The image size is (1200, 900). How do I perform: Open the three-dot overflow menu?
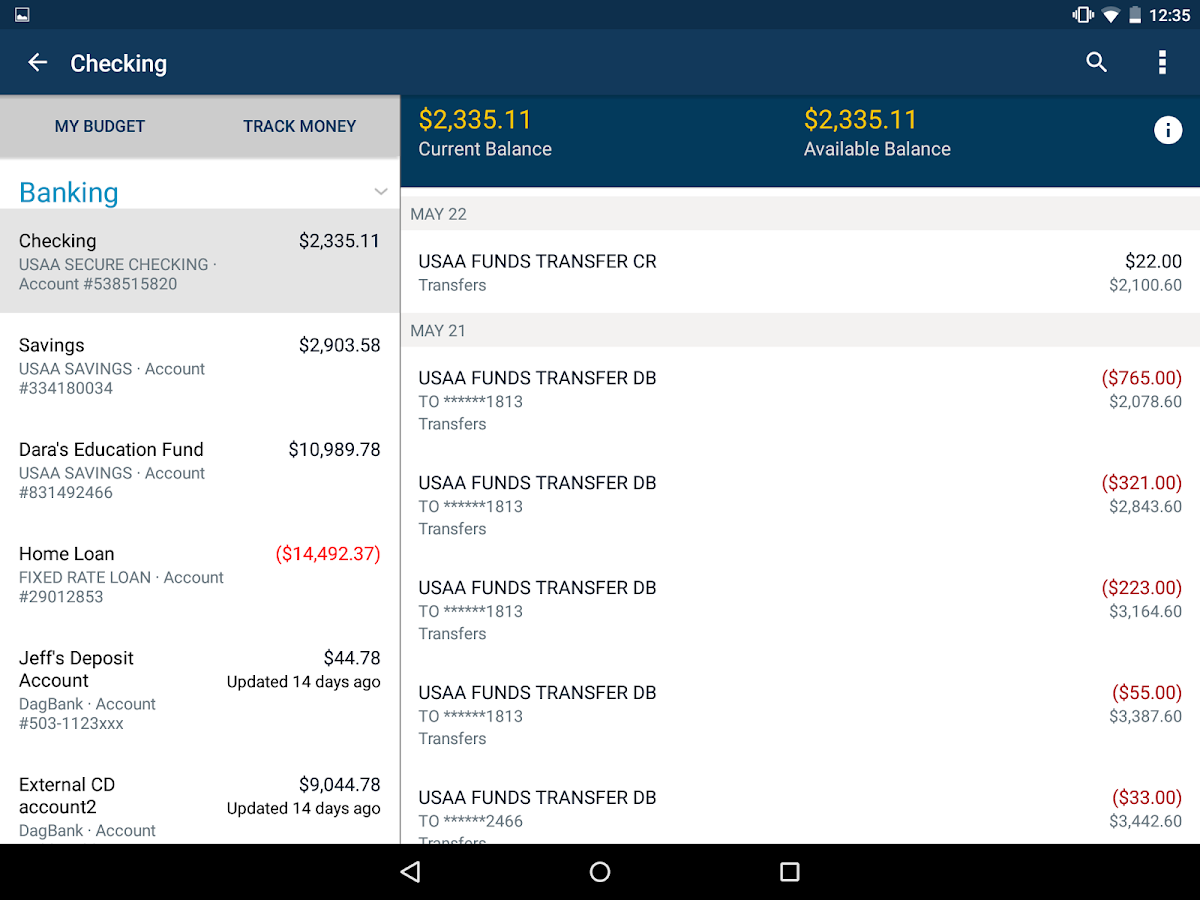tap(1162, 62)
